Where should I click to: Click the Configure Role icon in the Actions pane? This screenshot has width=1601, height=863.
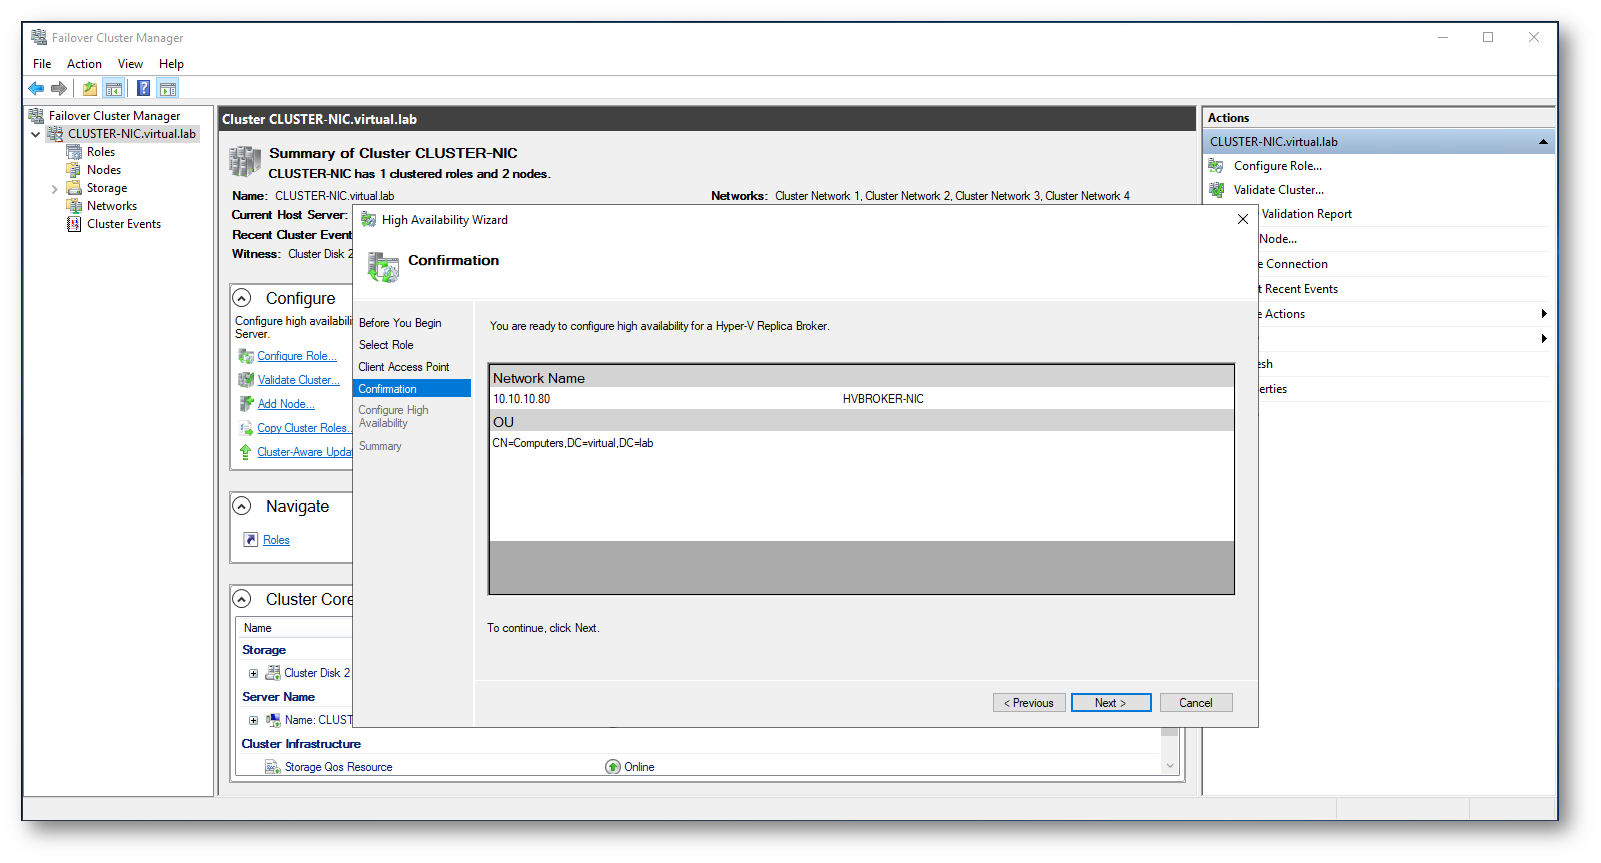(1217, 166)
